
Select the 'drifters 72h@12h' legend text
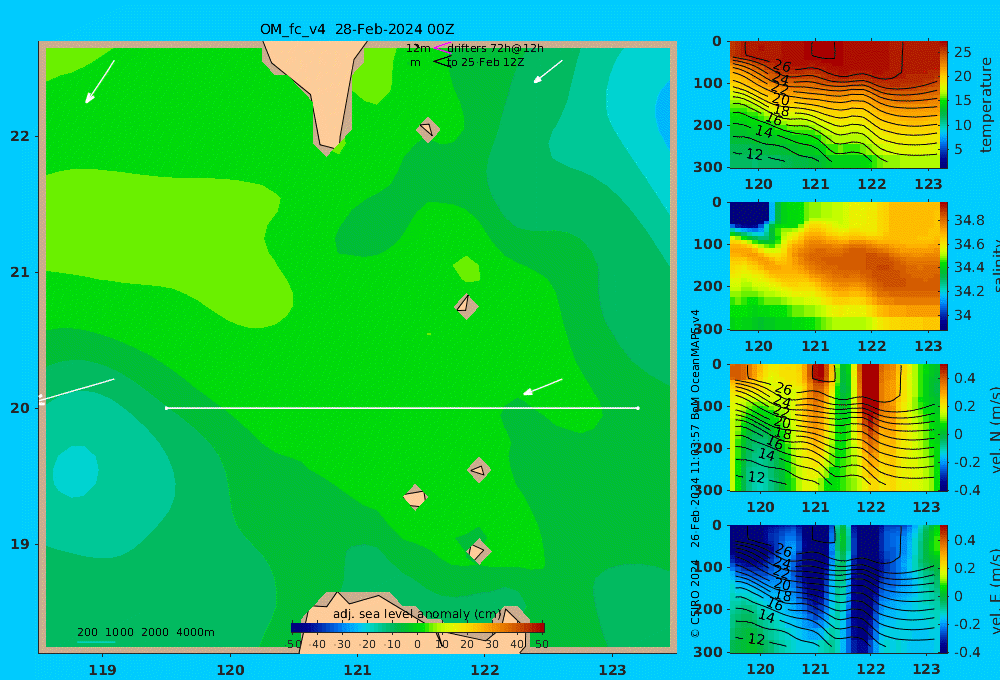[x=496, y=48]
